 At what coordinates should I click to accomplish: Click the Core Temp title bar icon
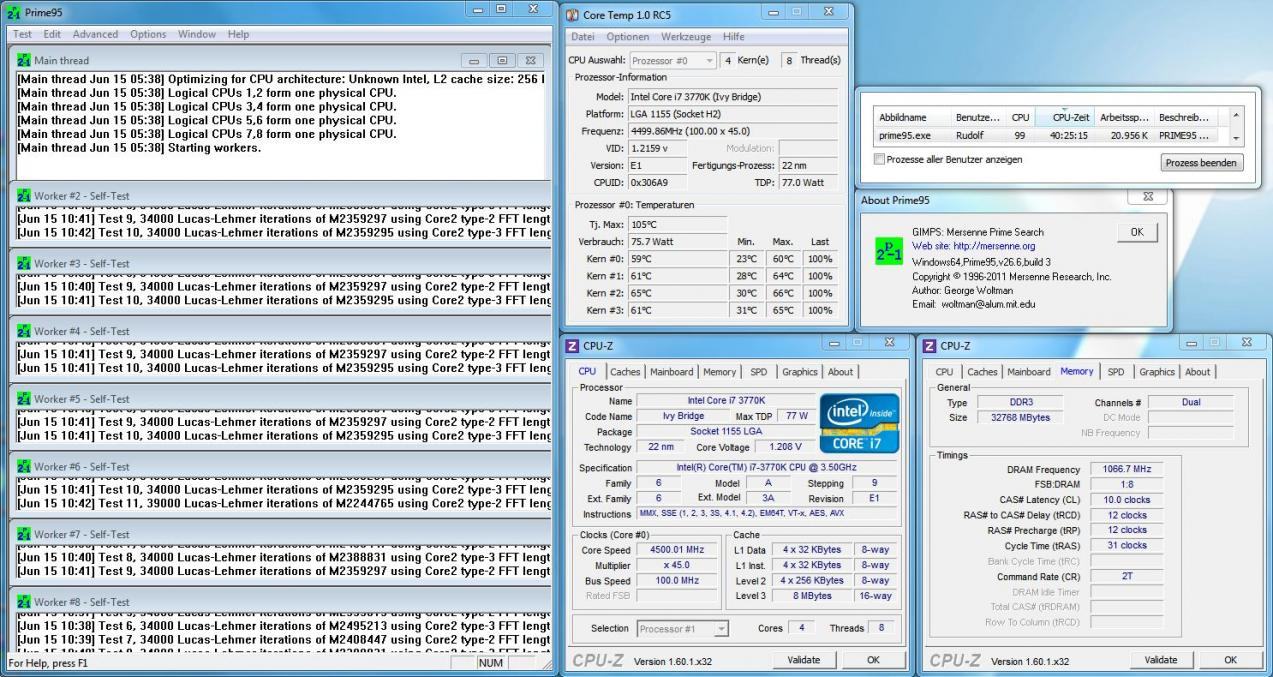[574, 14]
